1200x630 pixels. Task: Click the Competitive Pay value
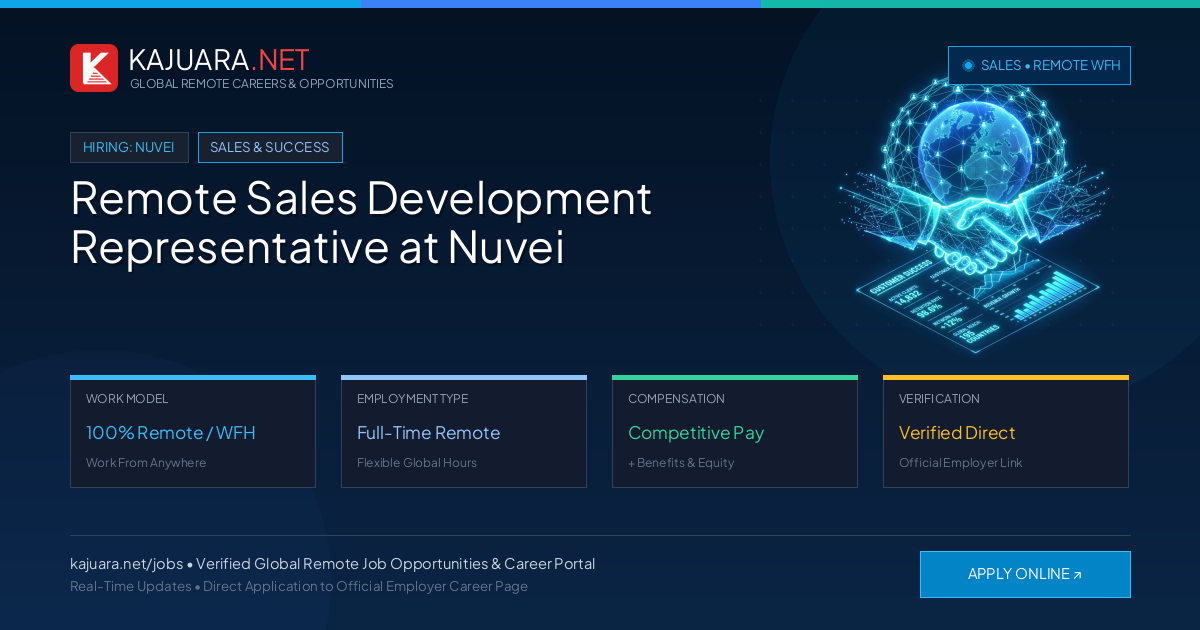click(696, 433)
